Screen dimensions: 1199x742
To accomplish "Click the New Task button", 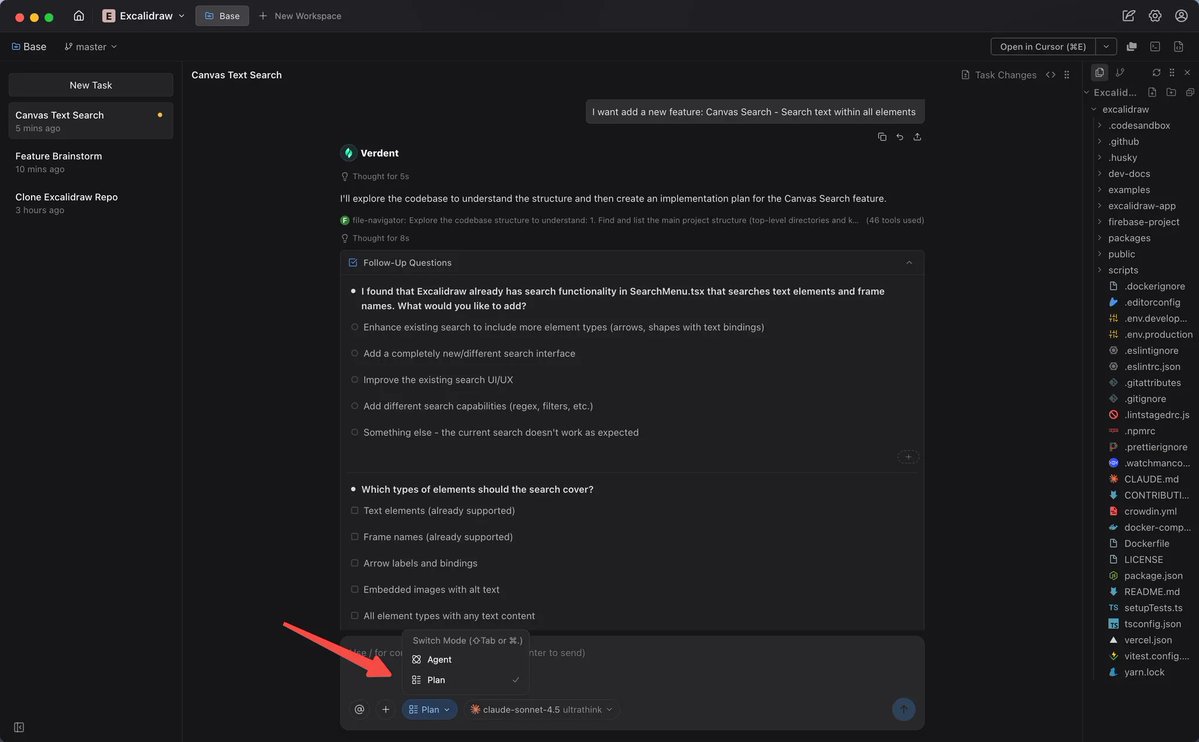I will tap(90, 85).
